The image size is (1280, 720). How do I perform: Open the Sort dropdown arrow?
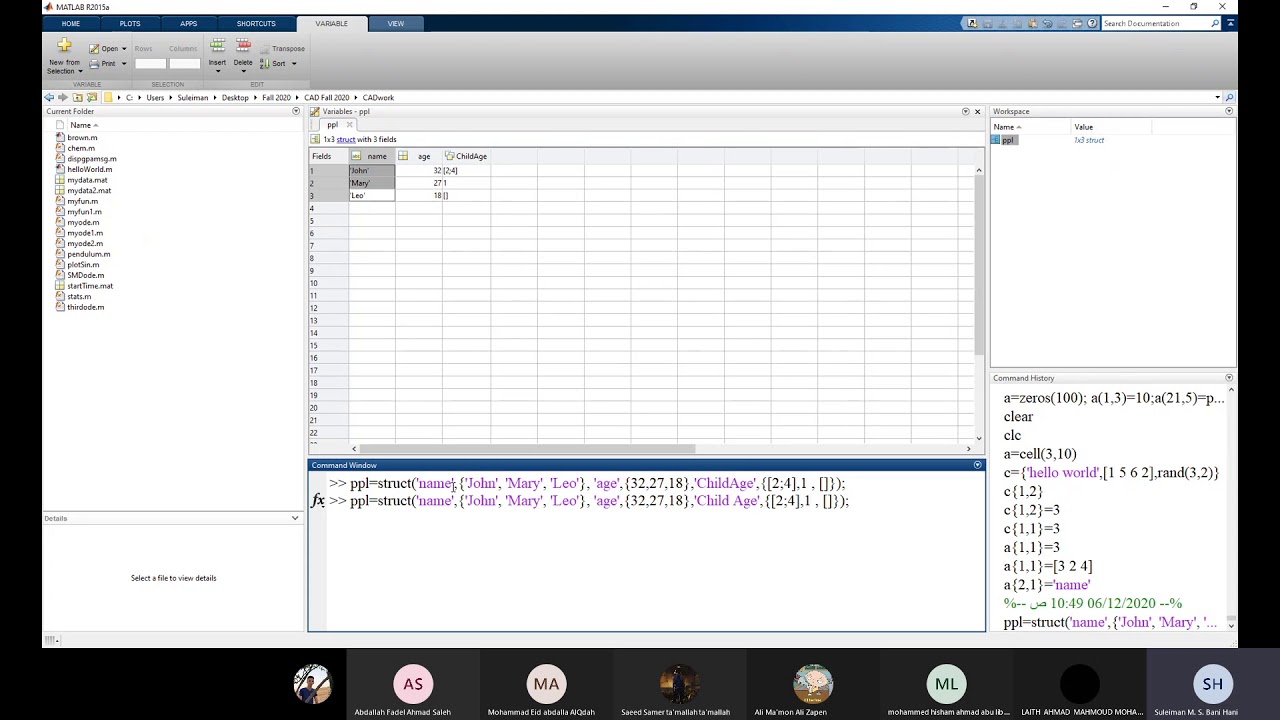[x=293, y=64]
